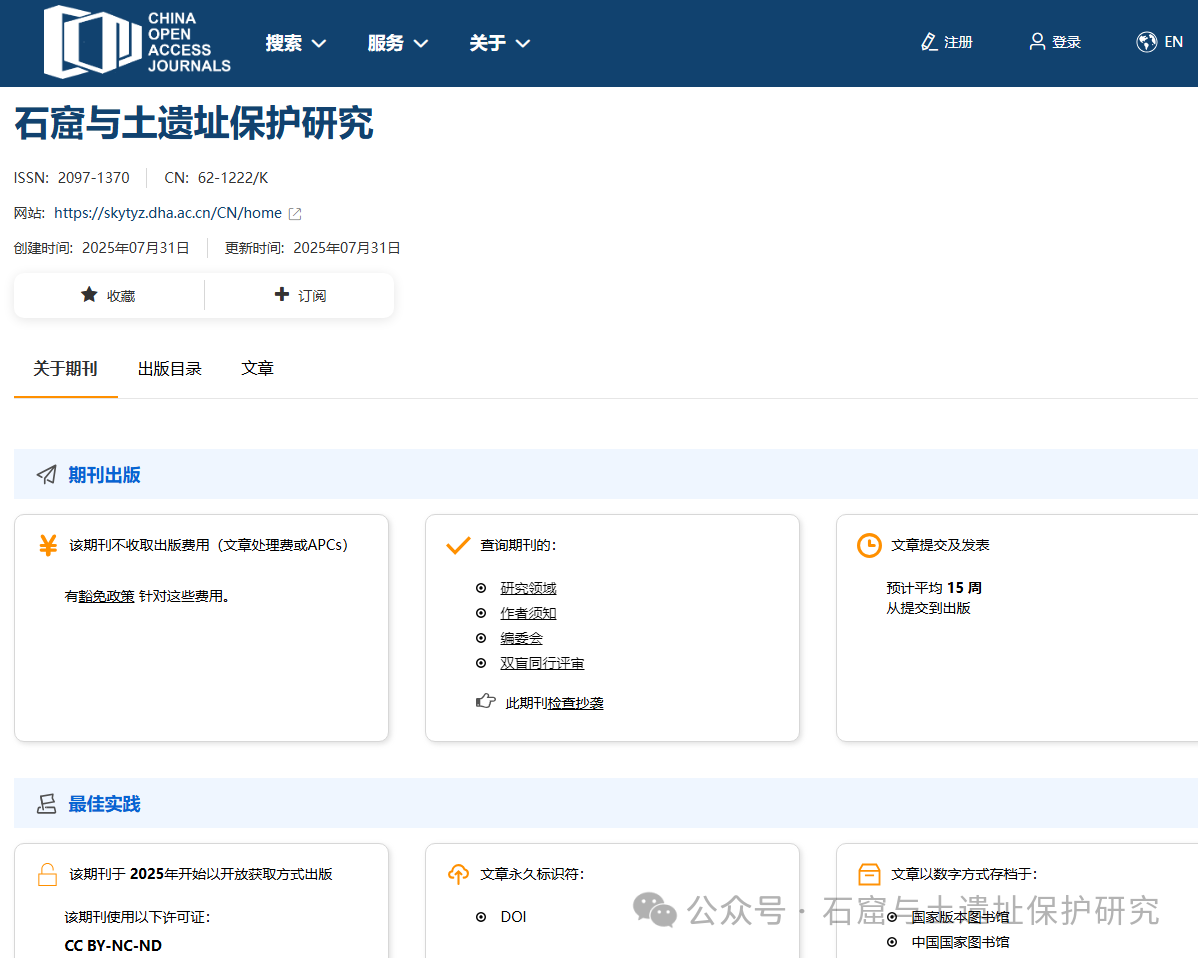Click the user login icon
Image resolution: width=1198 pixels, height=958 pixels.
point(1037,42)
